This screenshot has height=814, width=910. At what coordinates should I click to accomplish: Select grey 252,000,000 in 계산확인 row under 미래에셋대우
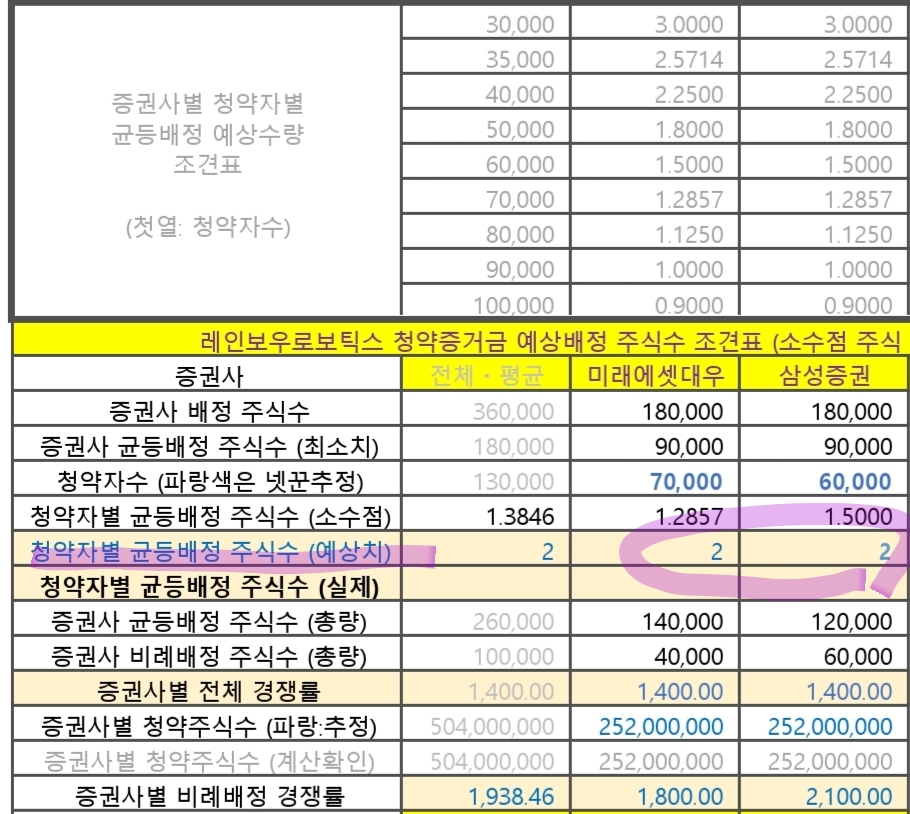[x=655, y=759]
